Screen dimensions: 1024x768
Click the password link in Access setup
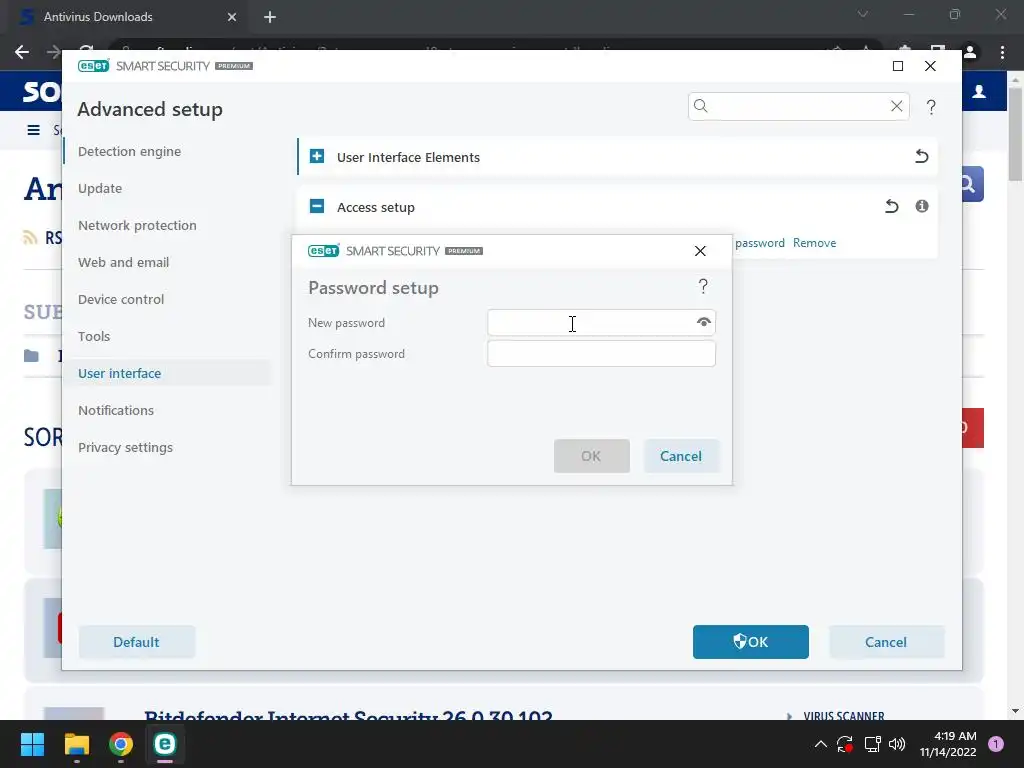pyautogui.click(x=760, y=243)
